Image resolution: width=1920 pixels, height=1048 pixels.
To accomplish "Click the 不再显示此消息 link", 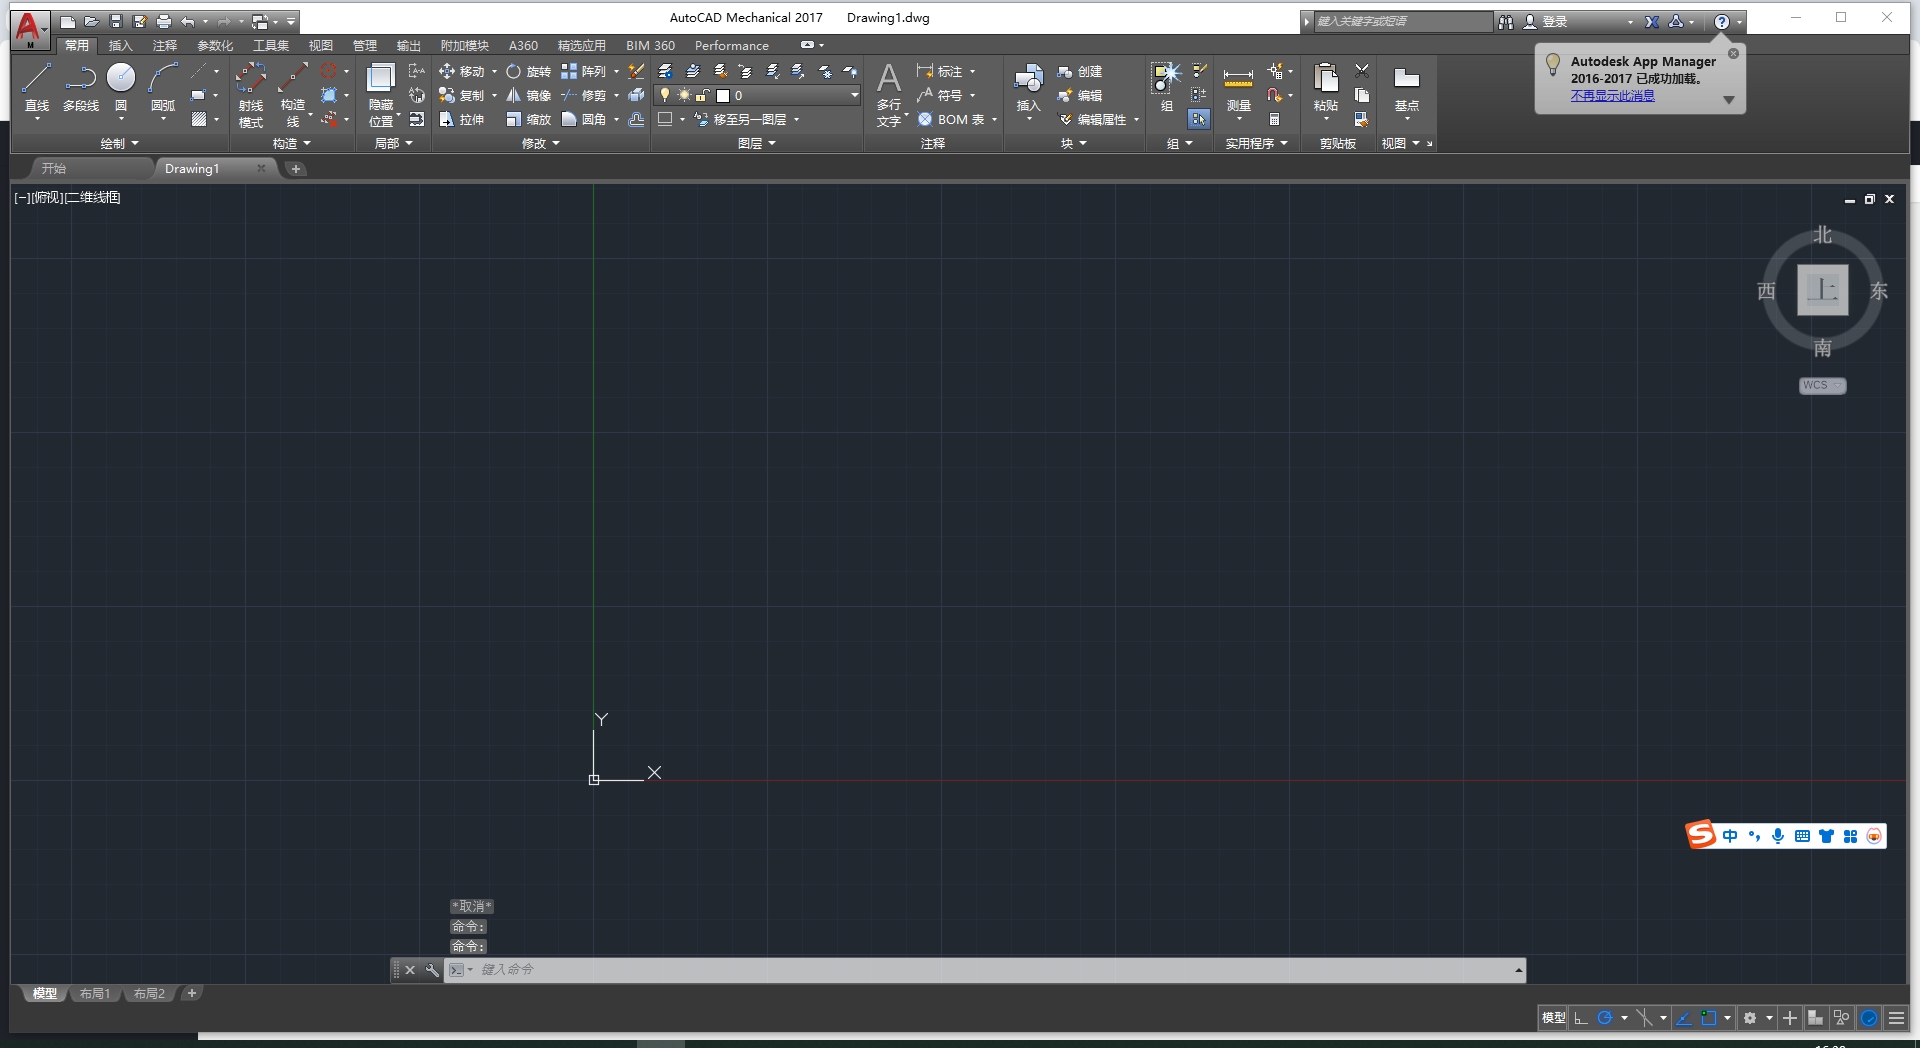I will click(1612, 96).
